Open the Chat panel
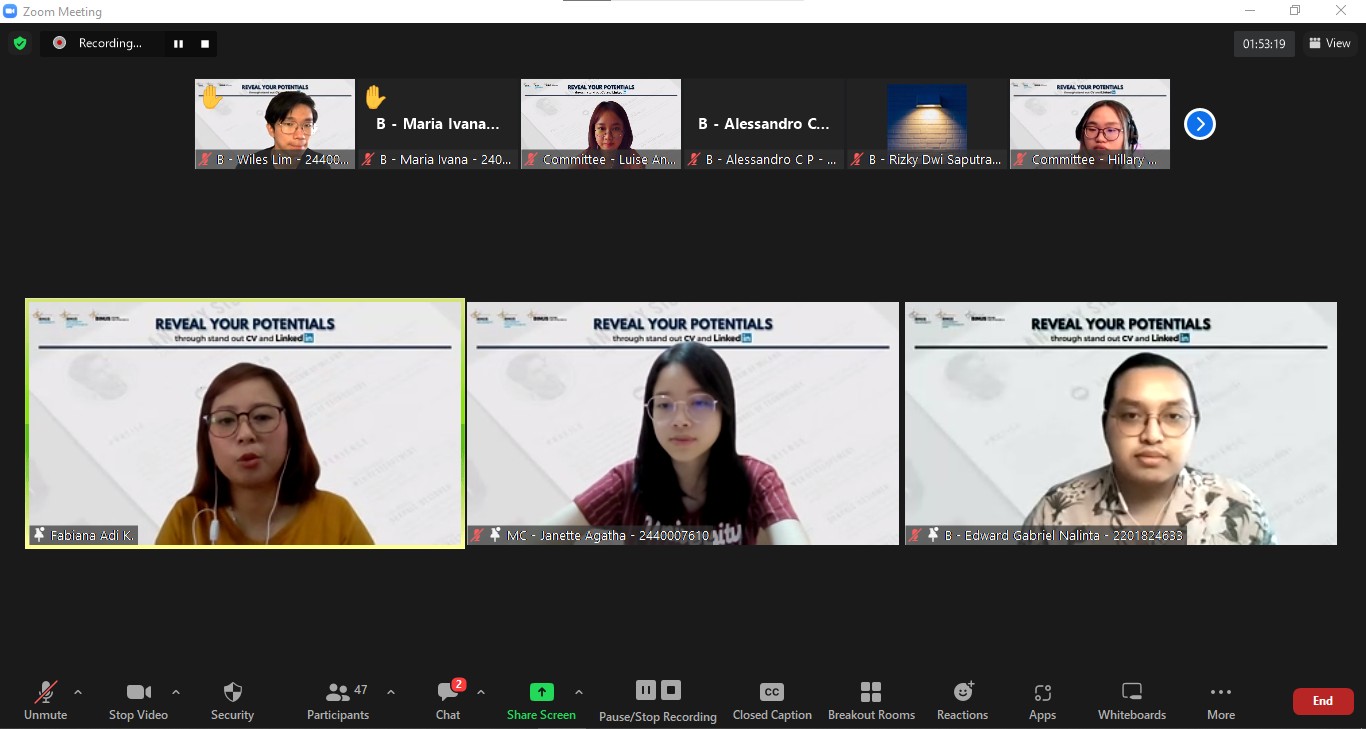The width and height of the screenshot is (1366, 729). pyautogui.click(x=448, y=700)
